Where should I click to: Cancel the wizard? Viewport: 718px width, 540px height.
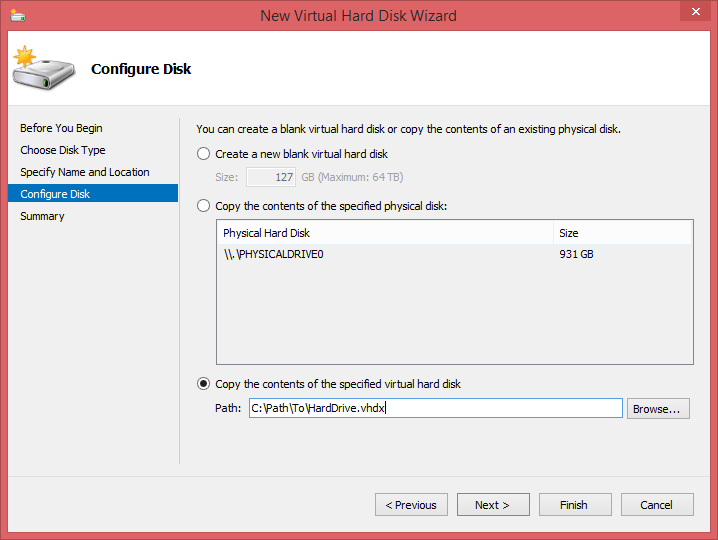coord(657,505)
